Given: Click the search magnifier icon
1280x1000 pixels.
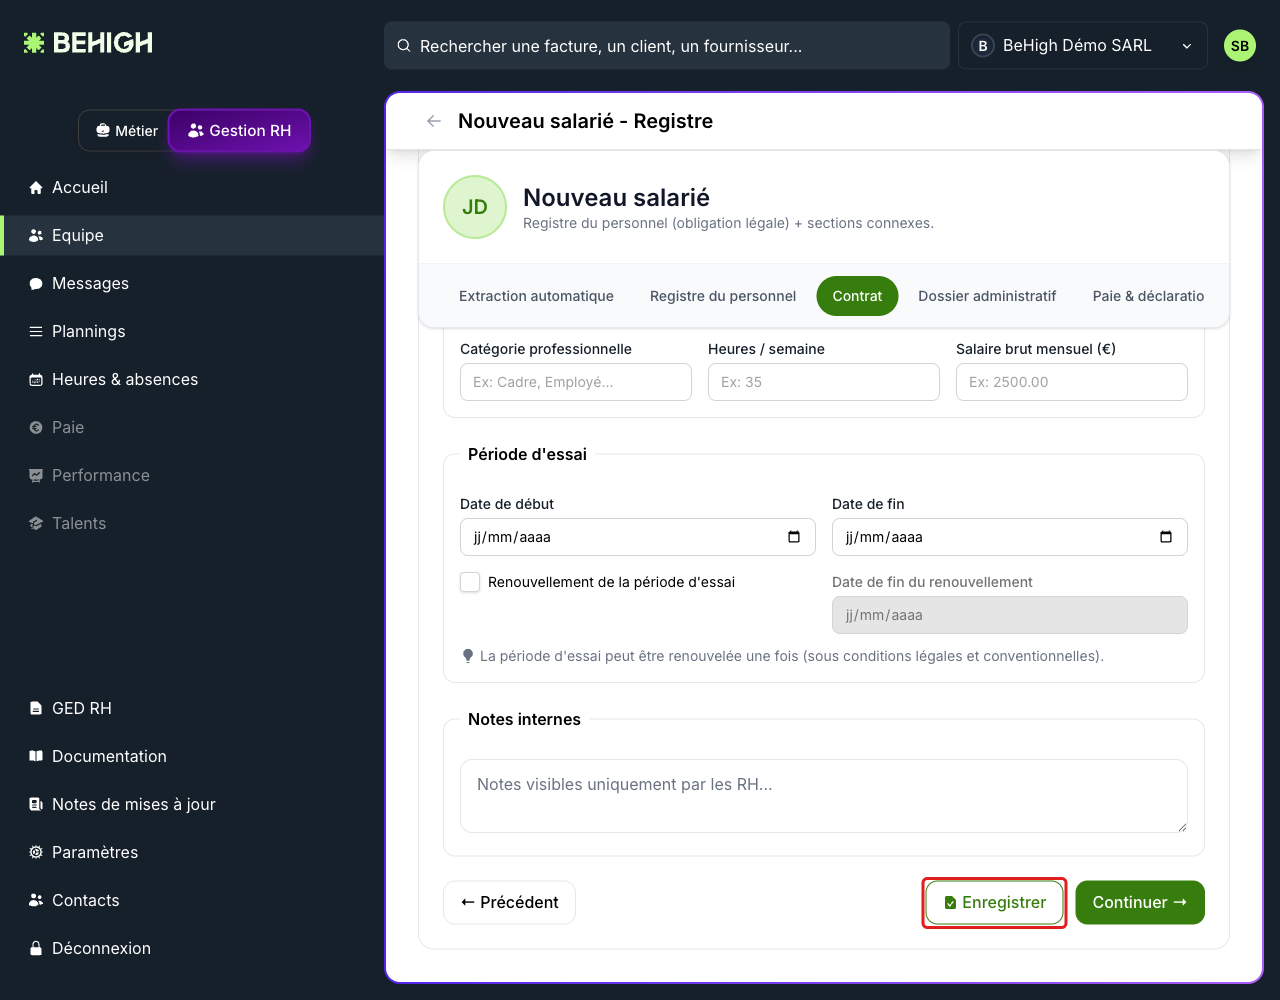Looking at the screenshot, I should click(404, 46).
